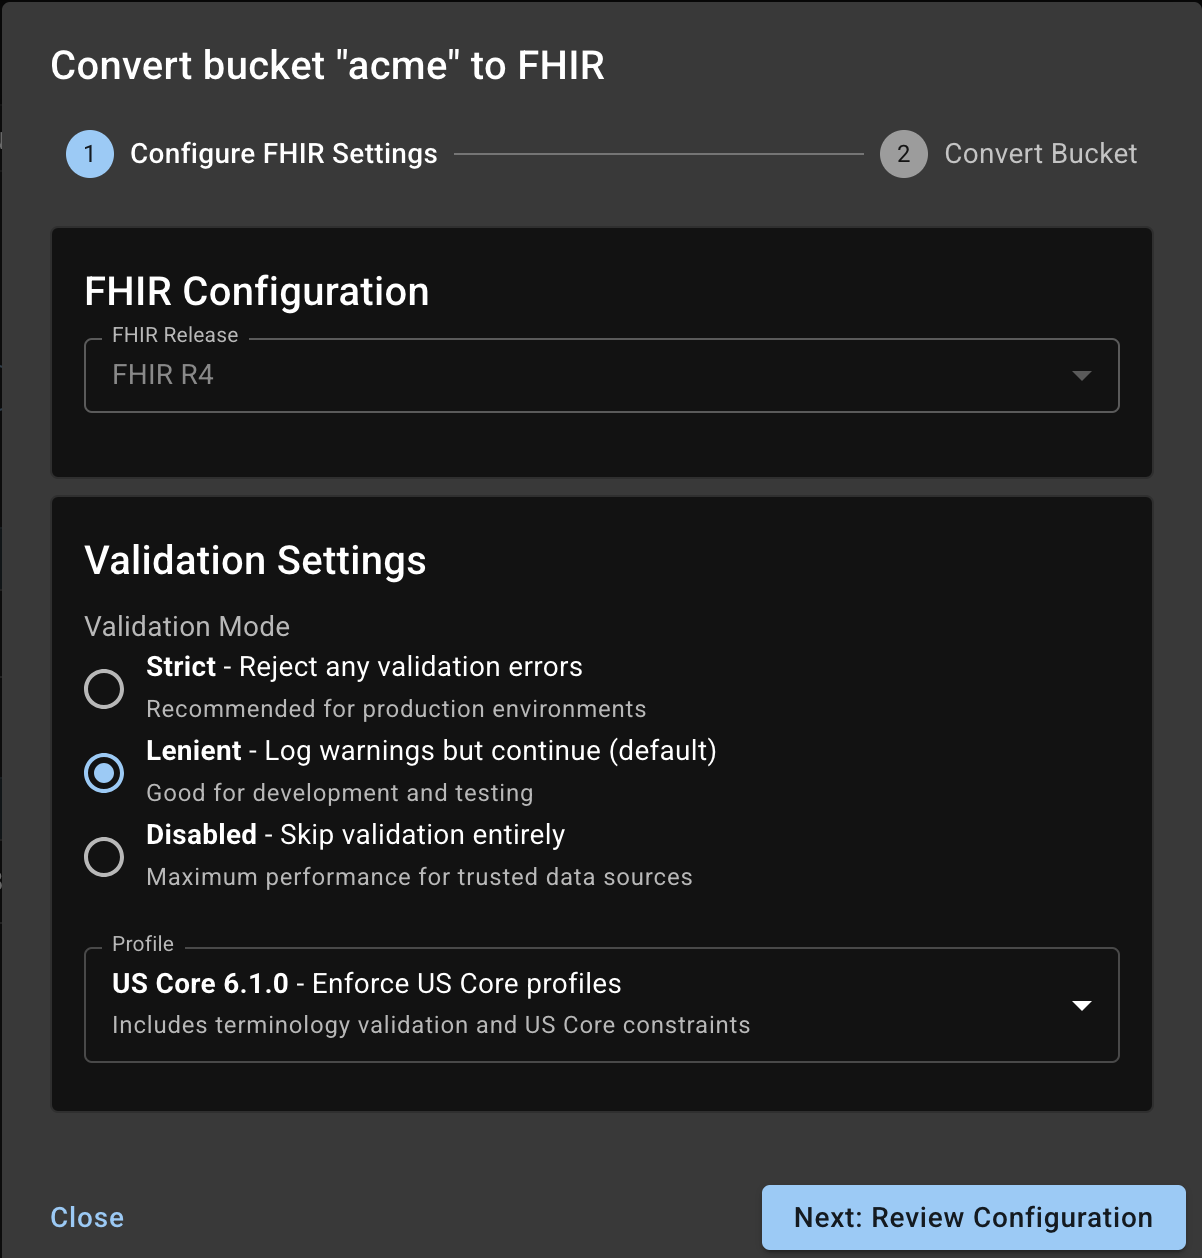Click the FHIR Configuration section heading
The height and width of the screenshot is (1258, 1202).
click(x=256, y=292)
